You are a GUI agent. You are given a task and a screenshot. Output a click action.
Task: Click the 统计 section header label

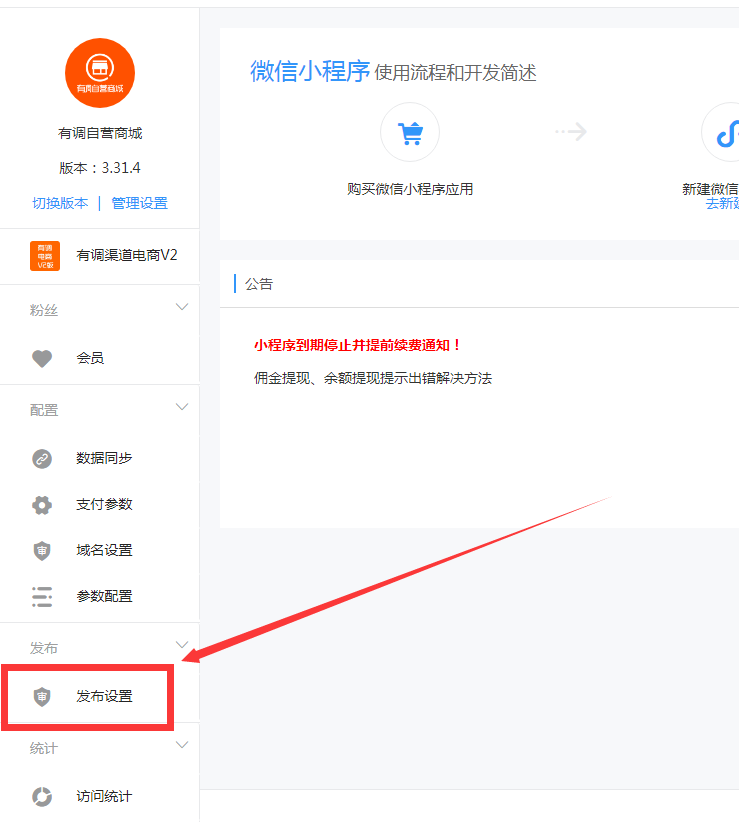[44, 749]
